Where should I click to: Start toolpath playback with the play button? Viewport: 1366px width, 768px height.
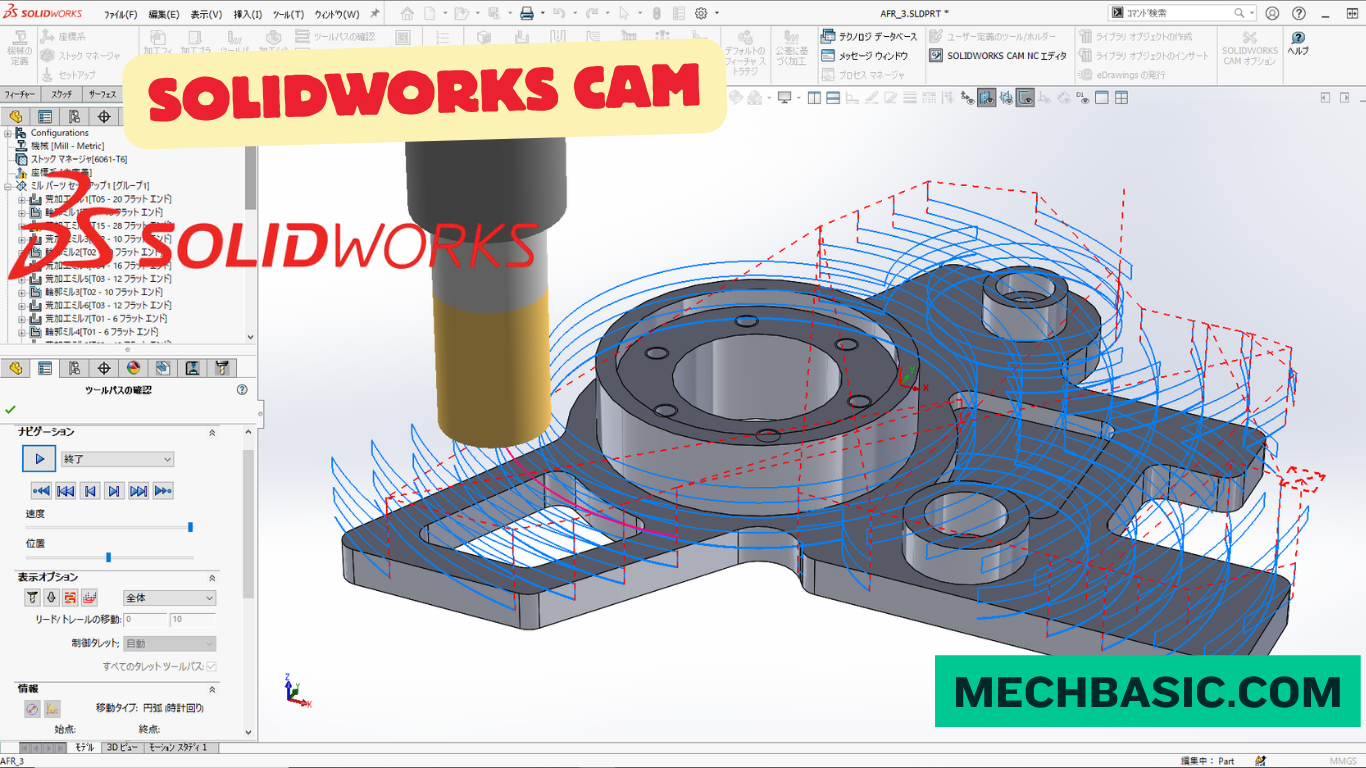coord(39,459)
